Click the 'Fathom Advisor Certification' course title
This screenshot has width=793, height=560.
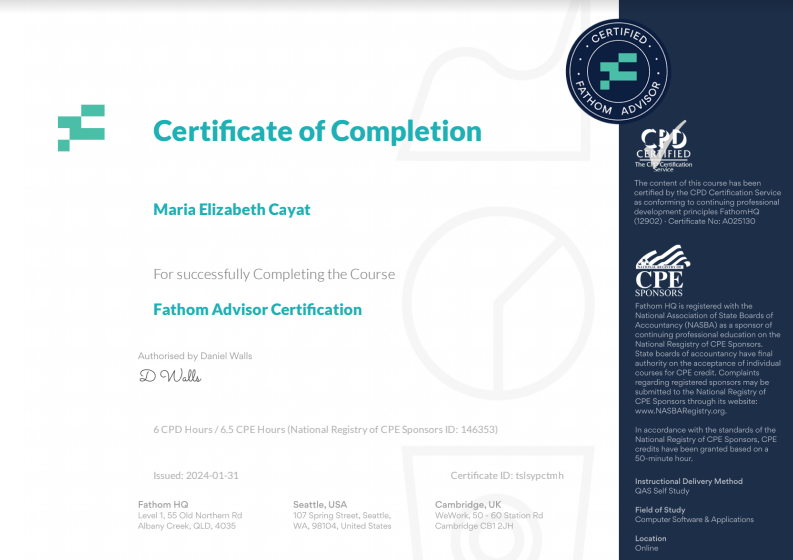click(x=257, y=309)
